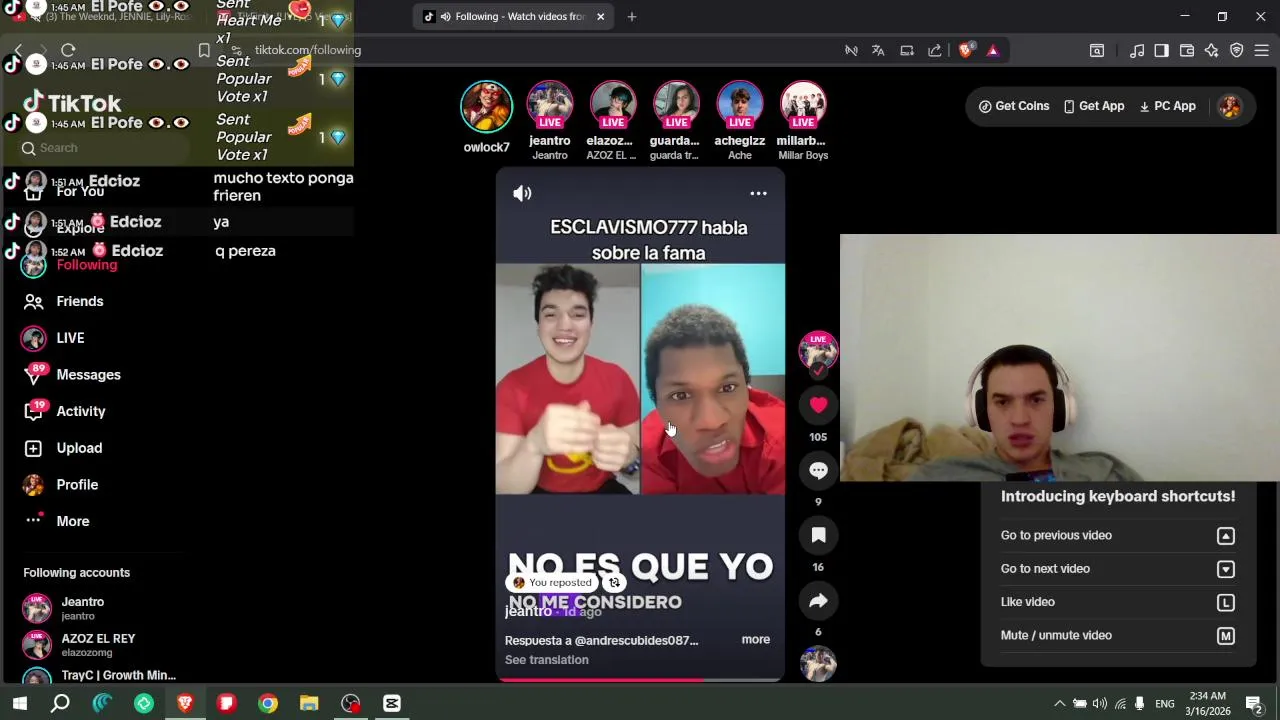Click the L key icon for Like video
The image size is (1280, 720).
point(1226,602)
